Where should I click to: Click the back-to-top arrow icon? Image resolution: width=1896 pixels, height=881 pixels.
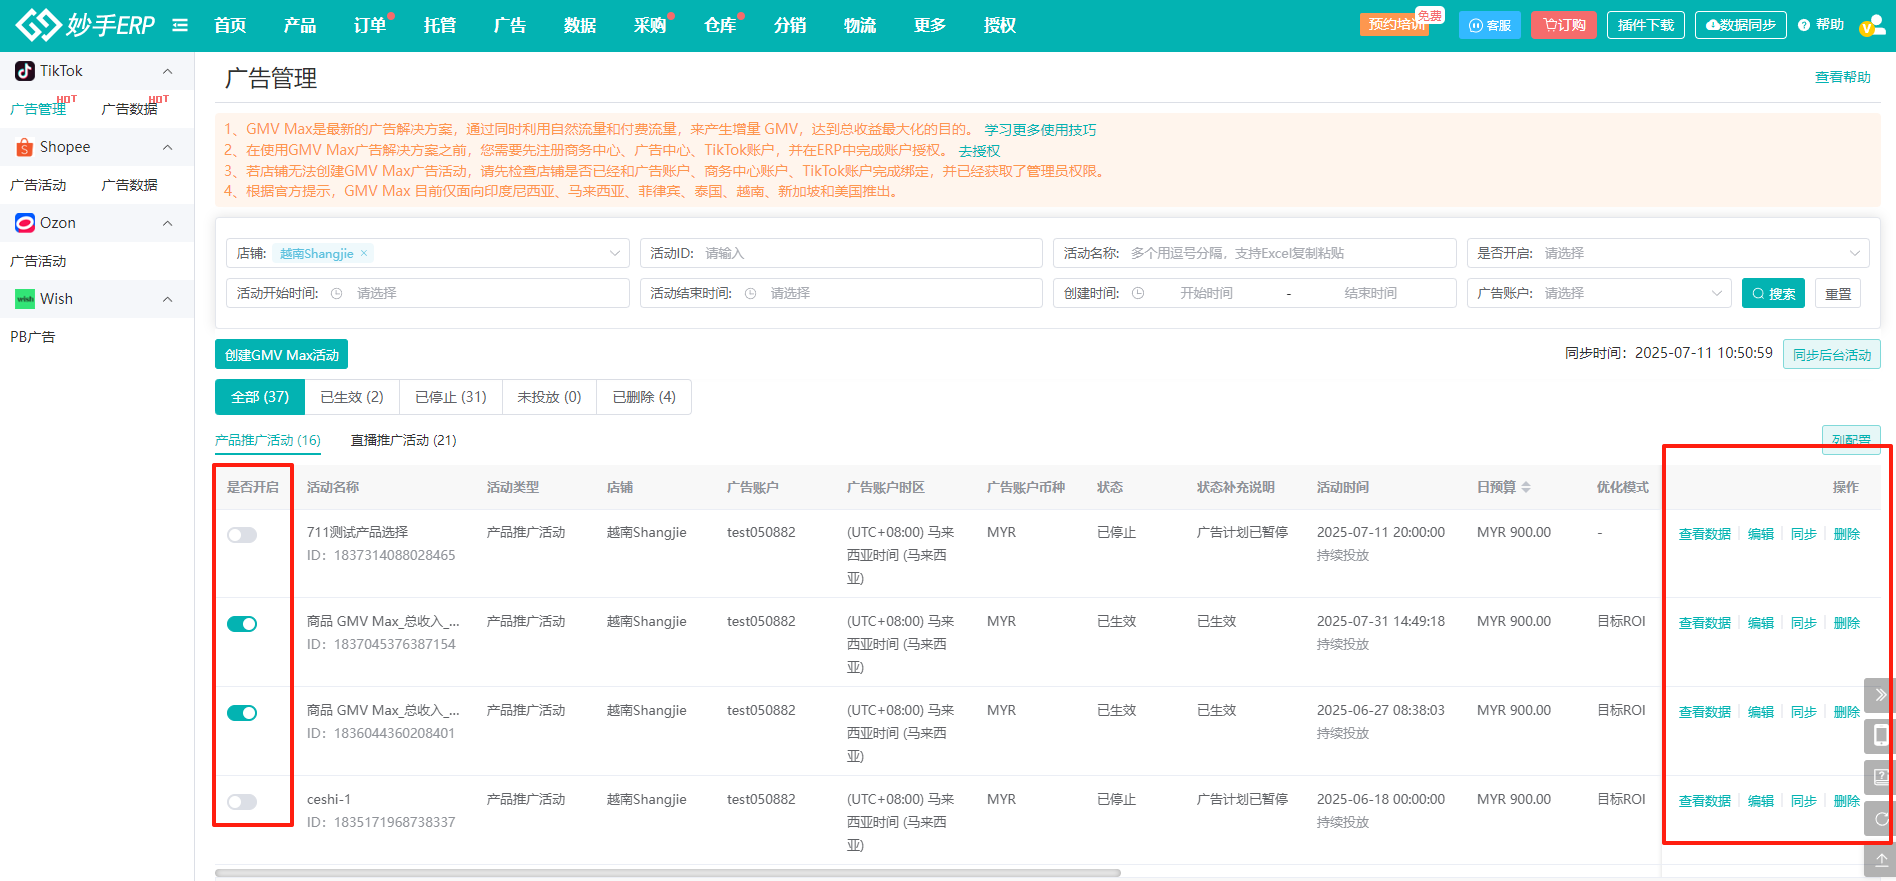[x=1880, y=859]
